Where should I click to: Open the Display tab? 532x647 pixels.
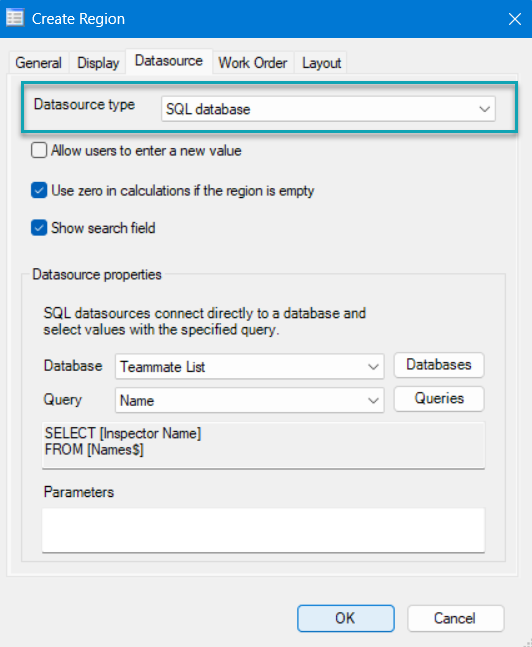coord(98,63)
